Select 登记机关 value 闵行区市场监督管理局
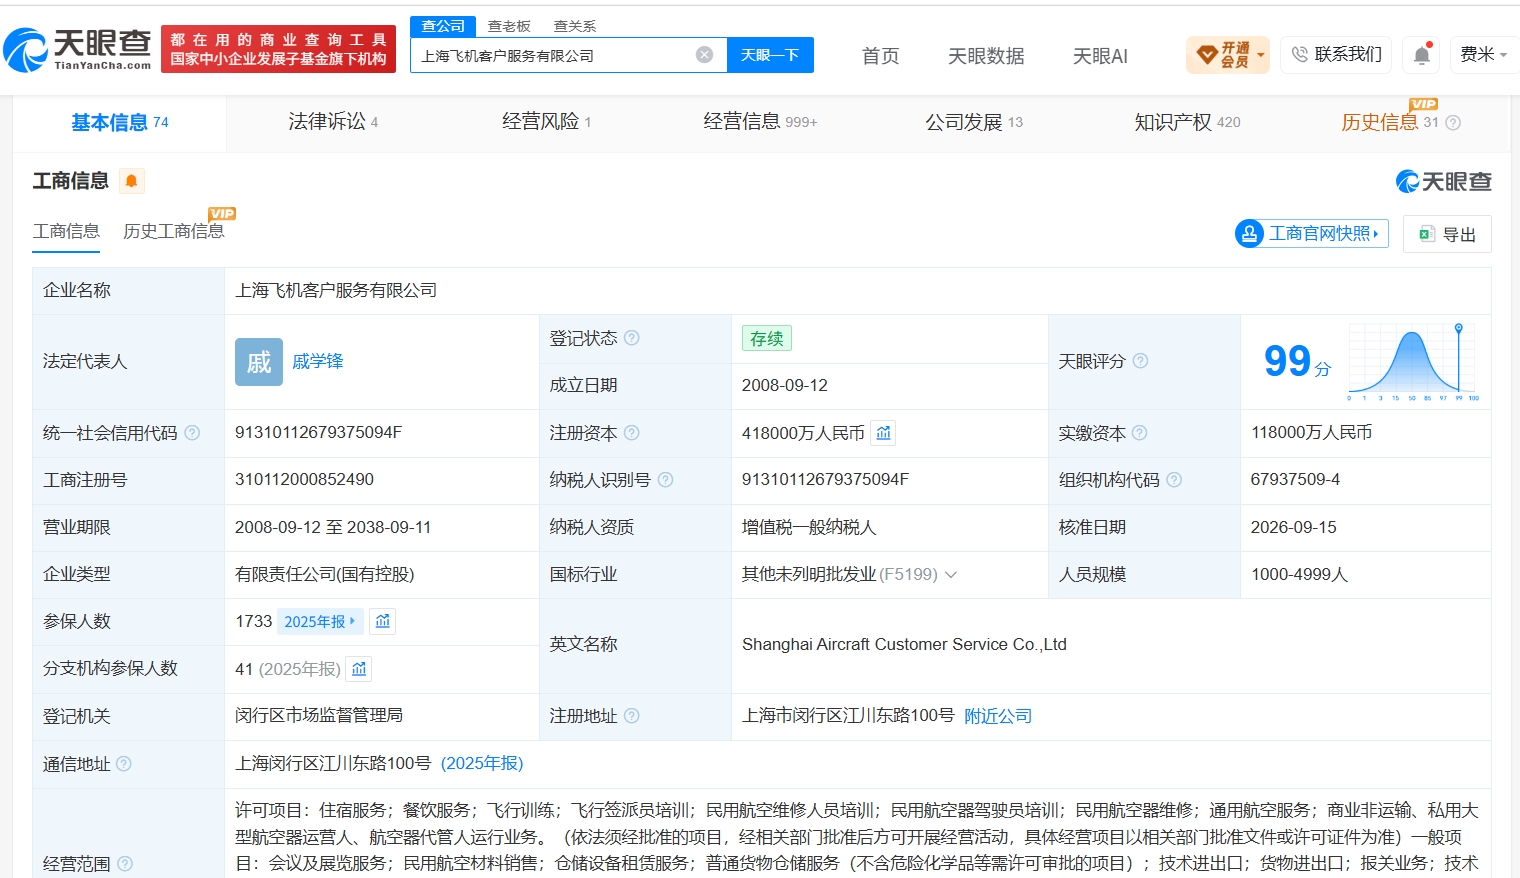The image size is (1520, 878). click(319, 715)
